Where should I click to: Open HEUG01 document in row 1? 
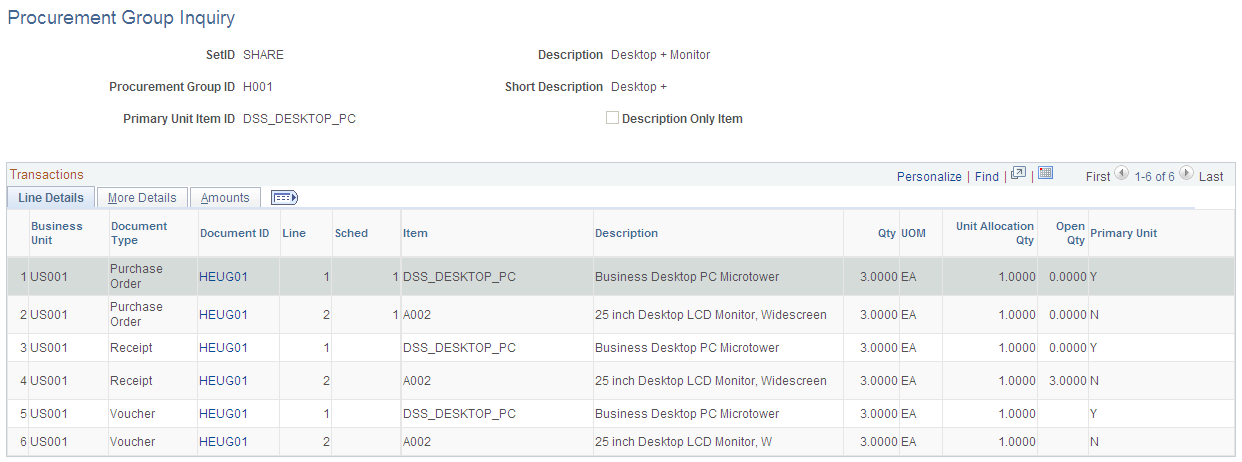tap(223, 277)
